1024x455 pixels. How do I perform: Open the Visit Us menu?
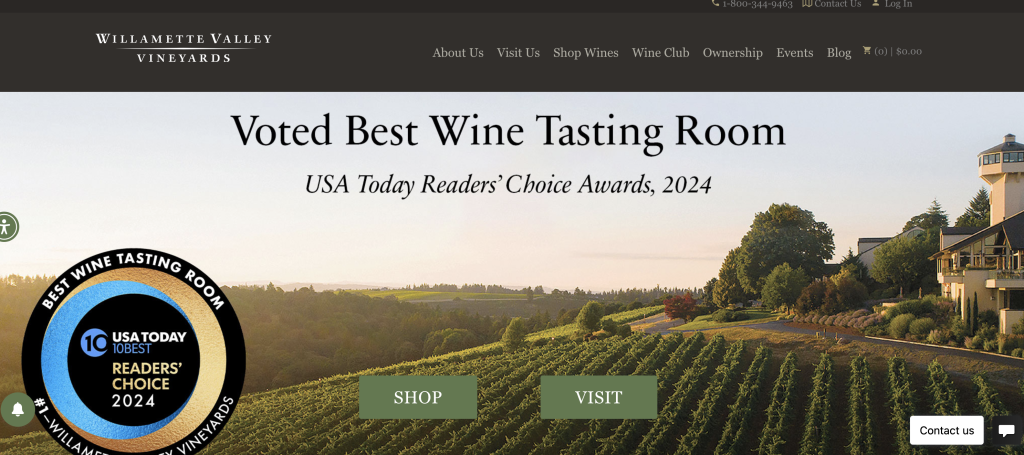pos(518,53)
